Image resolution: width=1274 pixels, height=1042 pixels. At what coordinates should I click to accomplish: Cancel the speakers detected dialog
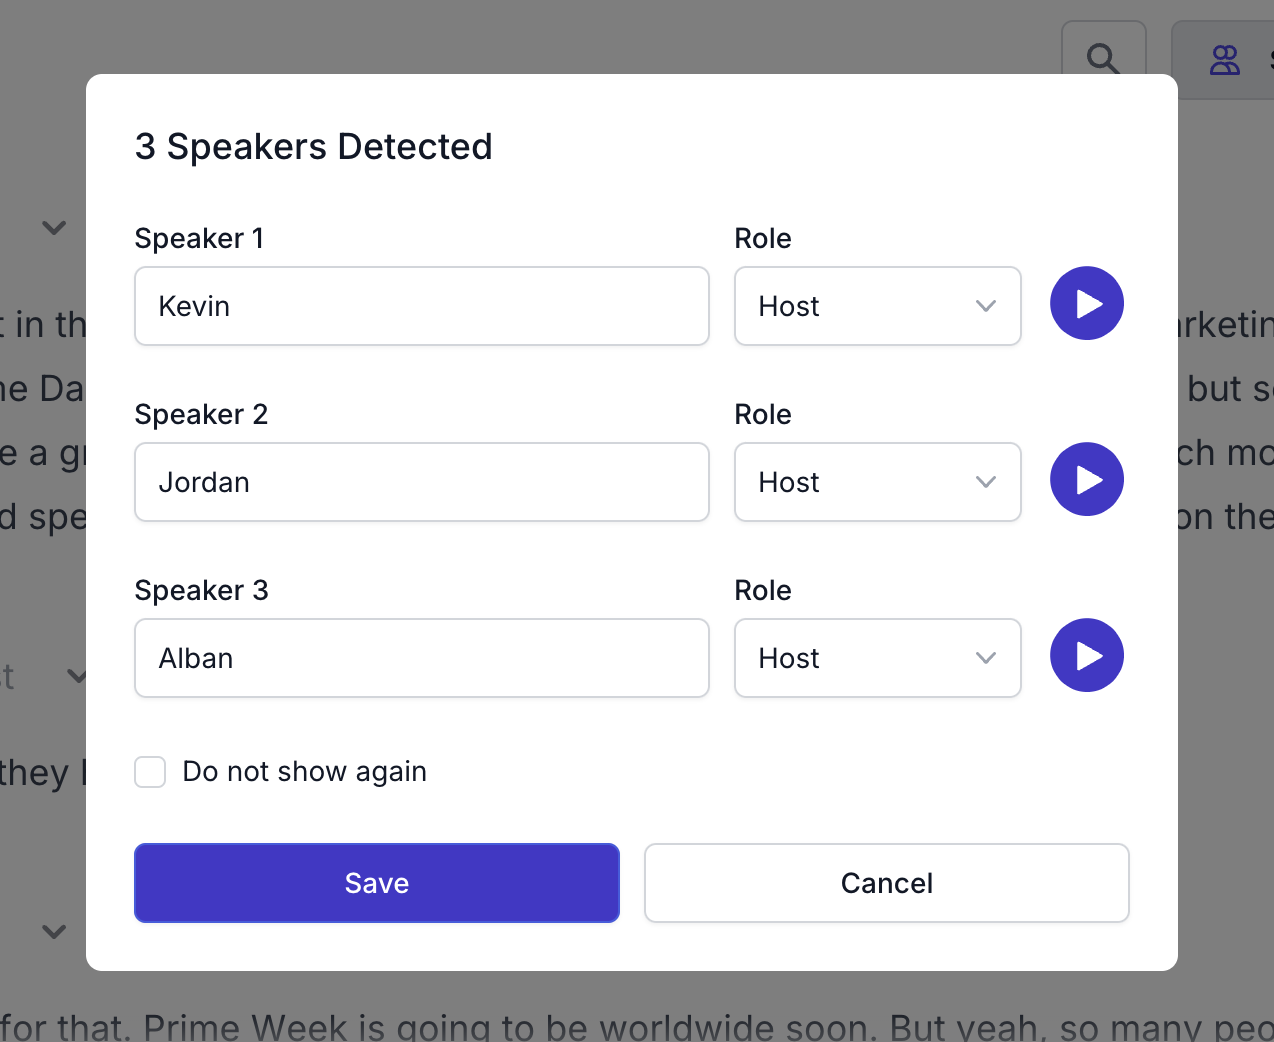tap(886, 883)
